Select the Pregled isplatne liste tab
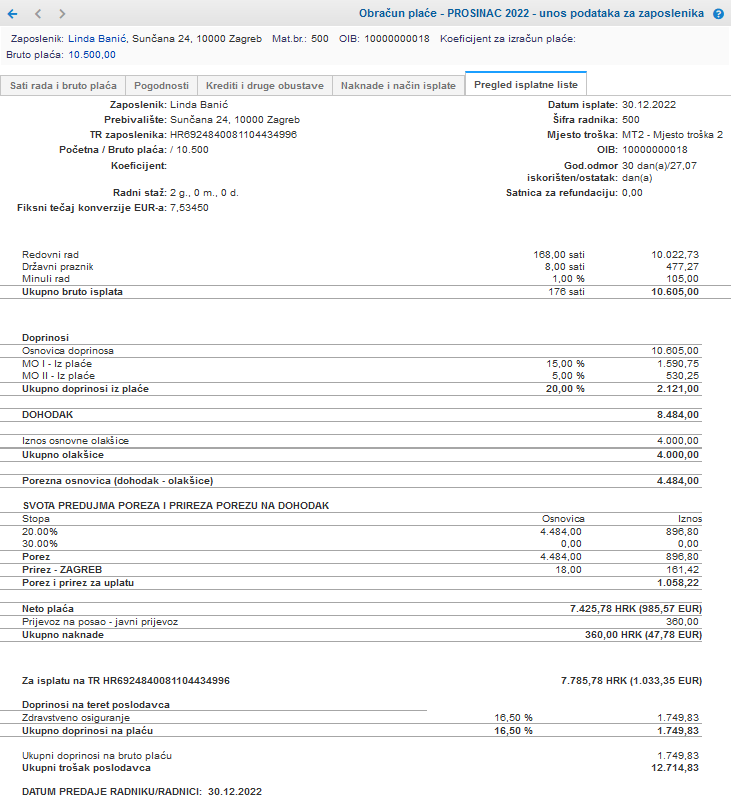Viewport: 731px width, 799px height. point(526,86)
